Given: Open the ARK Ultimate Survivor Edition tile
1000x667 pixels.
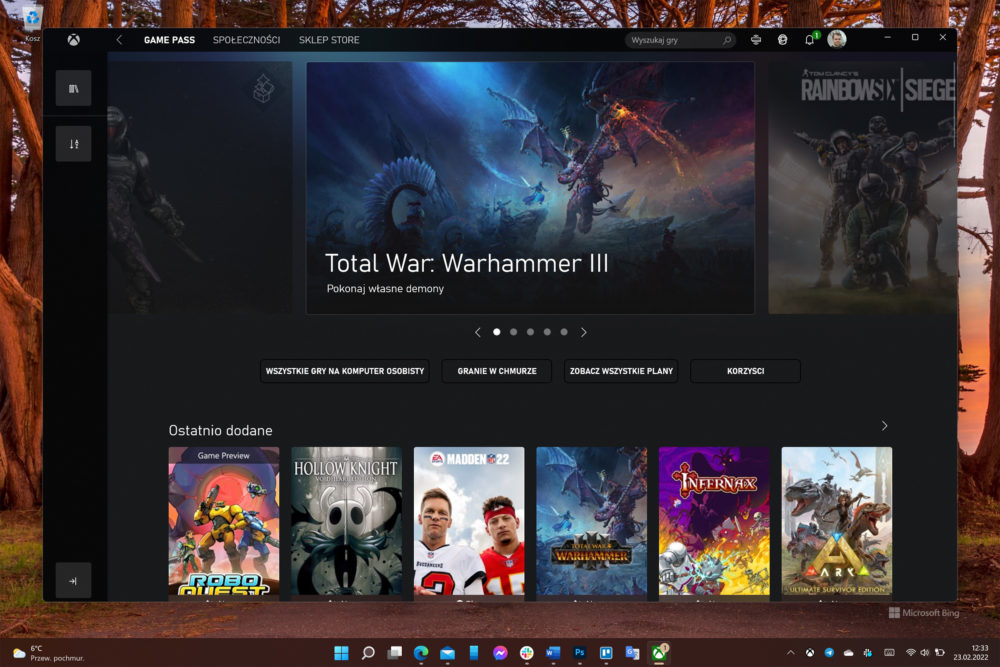Looking at the screenshot, I should click(837, 522).
